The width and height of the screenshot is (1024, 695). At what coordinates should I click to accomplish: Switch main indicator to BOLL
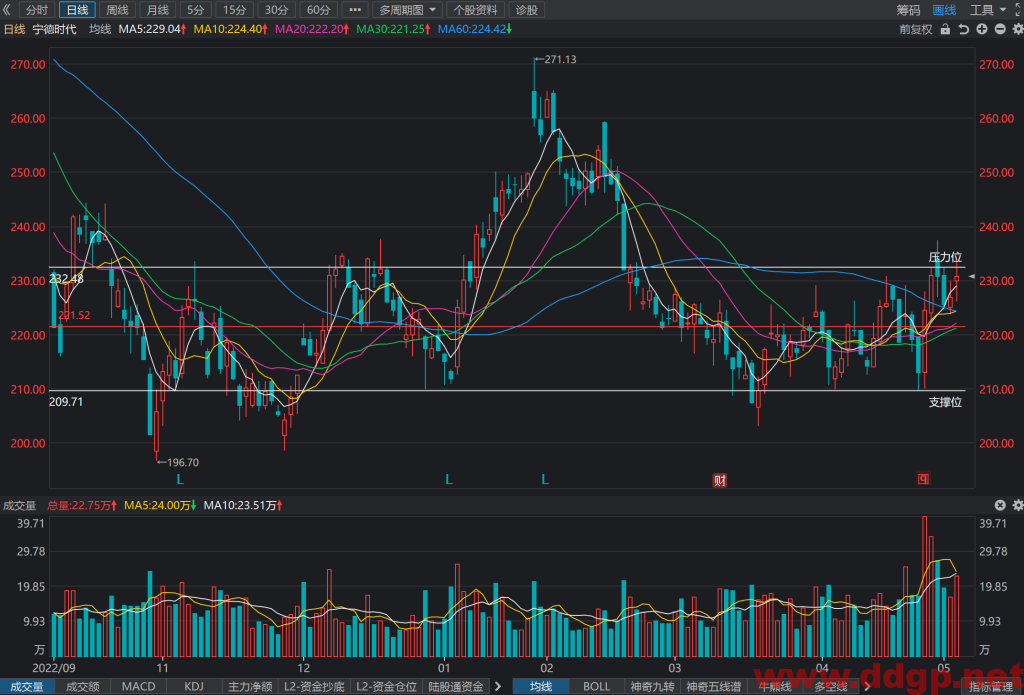[x=596, y=687]
